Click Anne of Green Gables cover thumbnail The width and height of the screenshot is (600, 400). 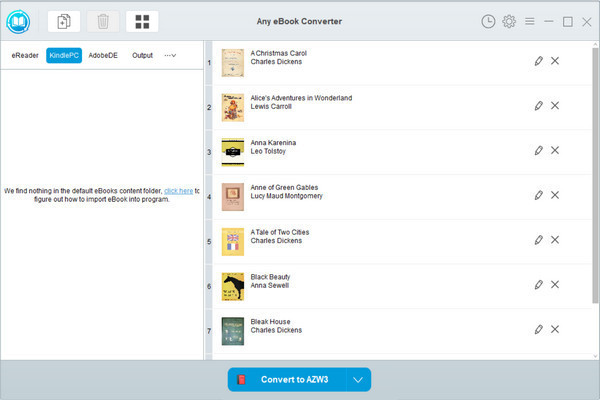point(233,197)
